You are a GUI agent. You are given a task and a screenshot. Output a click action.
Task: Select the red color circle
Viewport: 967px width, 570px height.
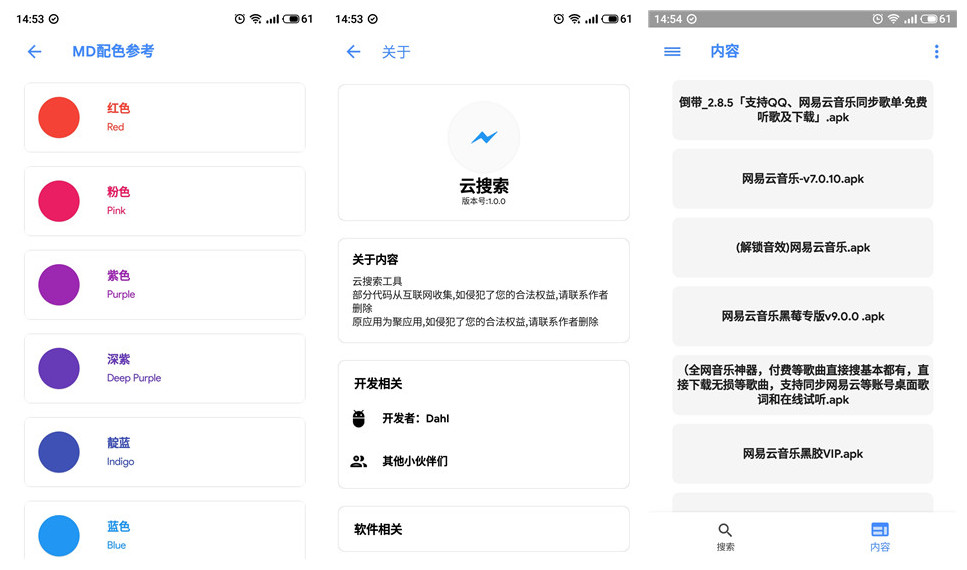(59, 117)
